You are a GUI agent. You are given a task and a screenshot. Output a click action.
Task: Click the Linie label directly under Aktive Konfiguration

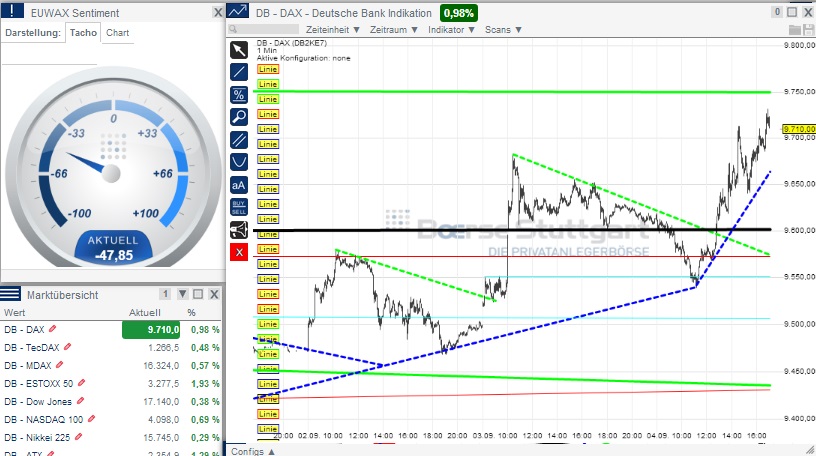pyautogui.click(x=267, y=69)
